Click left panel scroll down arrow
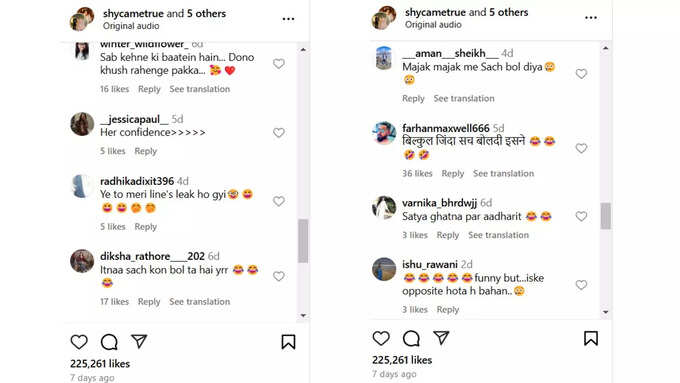The image size is (680, 383). (x=303, y=315)
